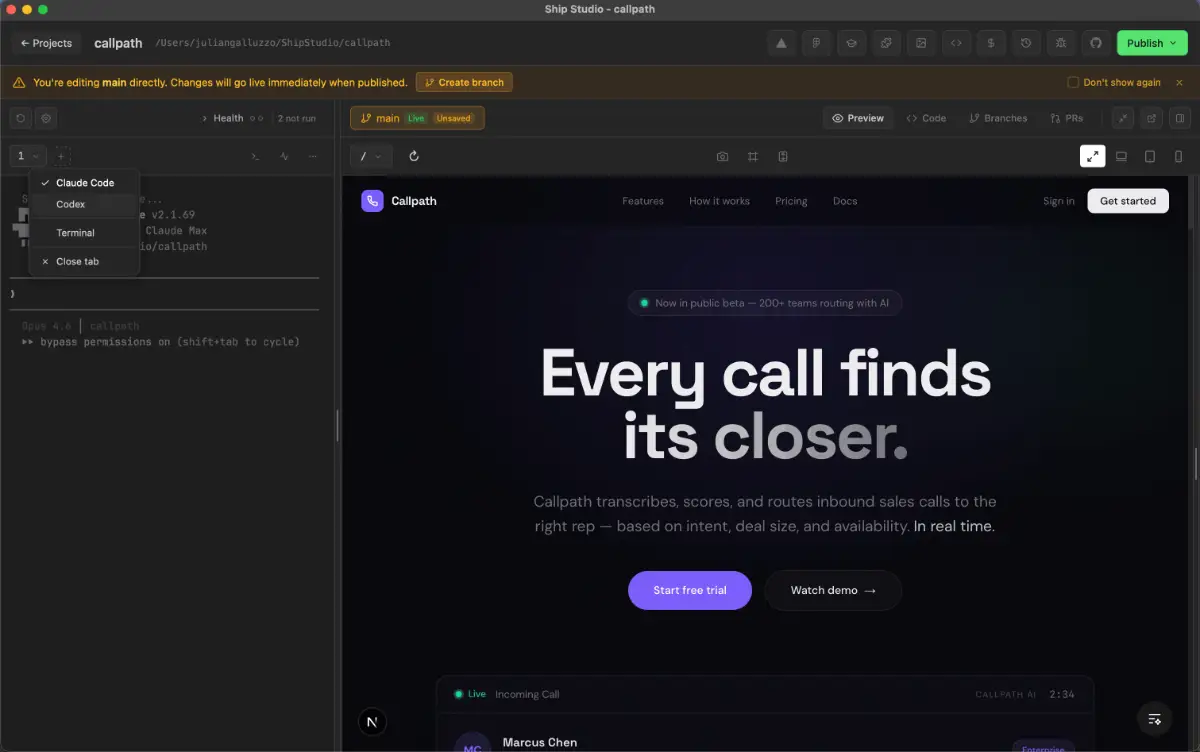Go back to Projects
The height and width of the screenshot is (752, 1200).
(x=46, y=43)
